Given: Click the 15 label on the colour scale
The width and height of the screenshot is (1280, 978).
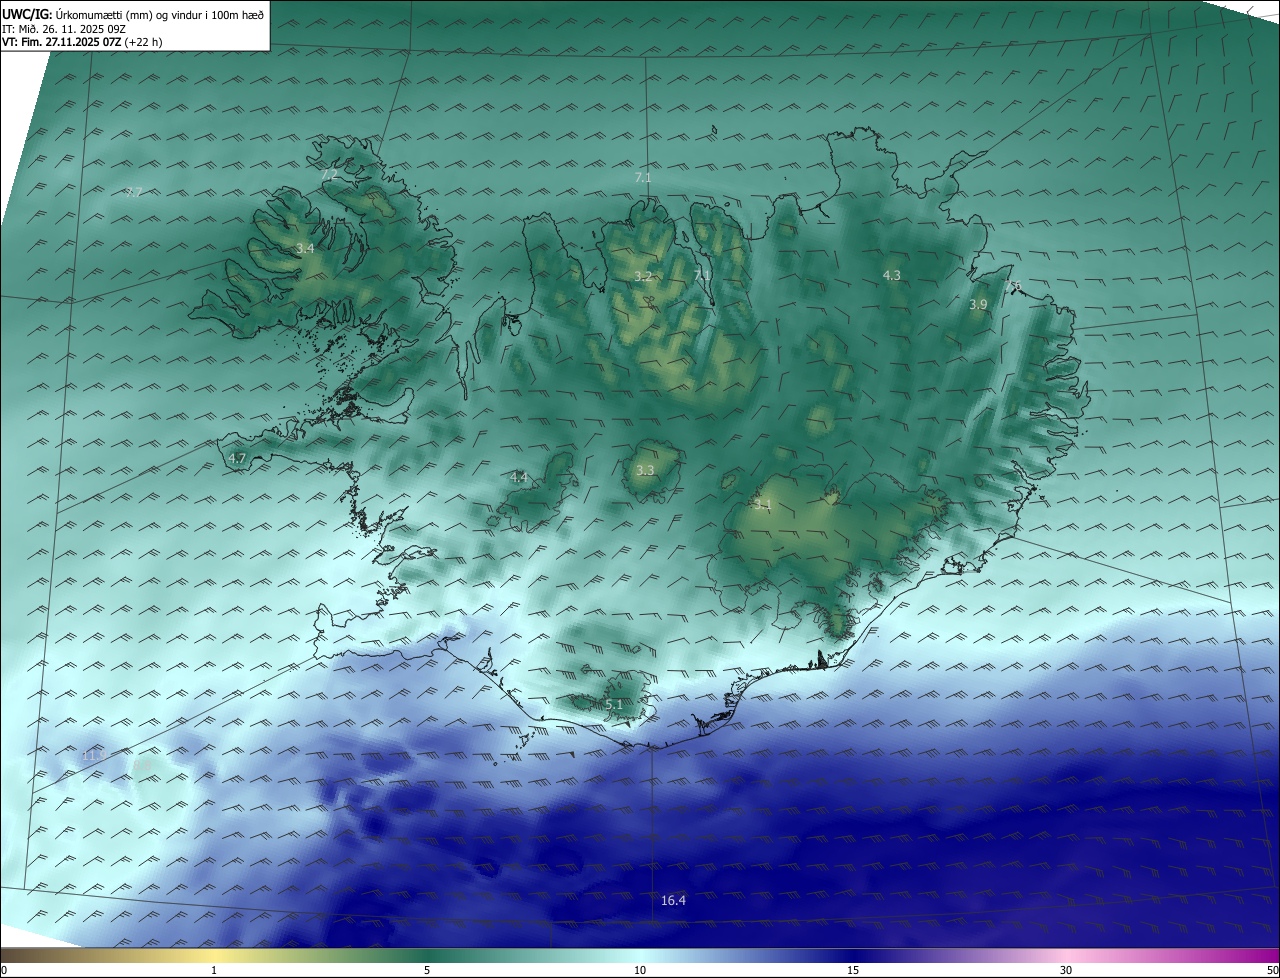Looking at the screenshot, I should [853, 970].
